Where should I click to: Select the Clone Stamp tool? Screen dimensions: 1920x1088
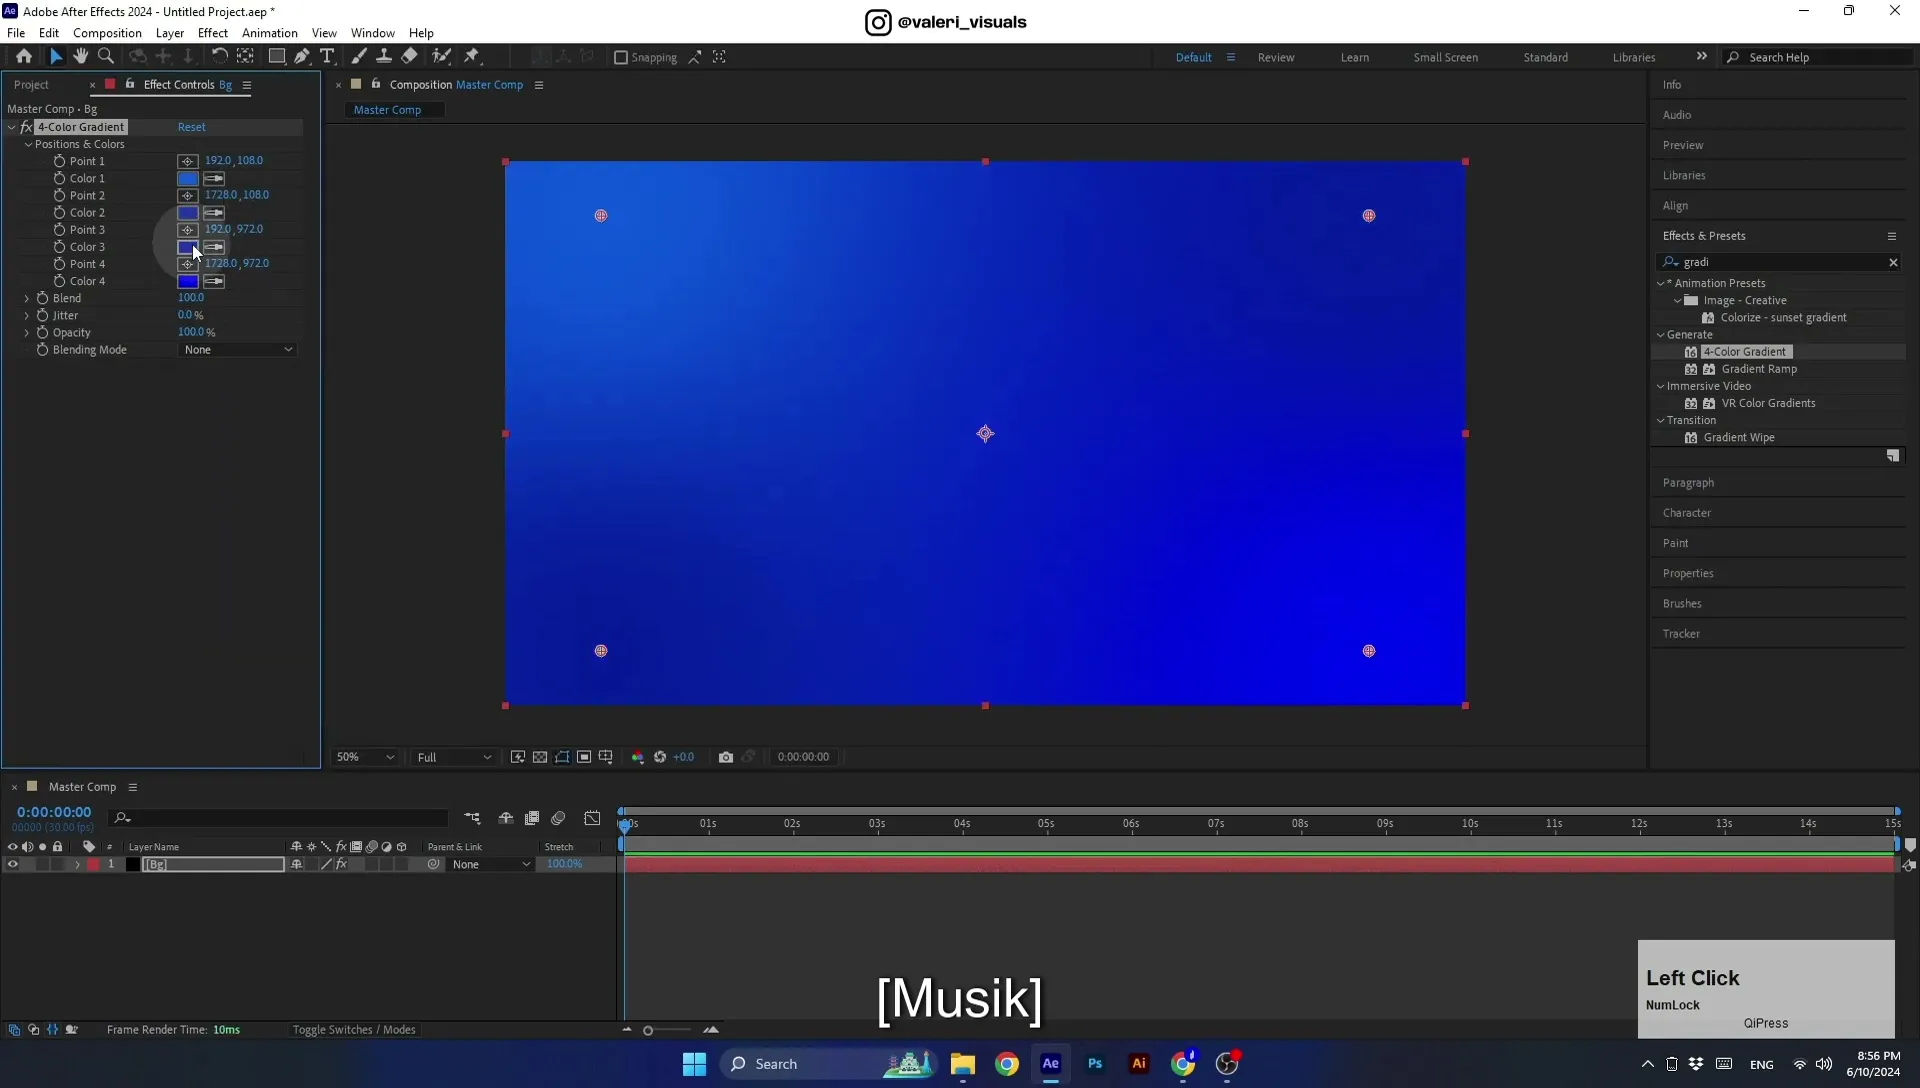click(384, 57)
